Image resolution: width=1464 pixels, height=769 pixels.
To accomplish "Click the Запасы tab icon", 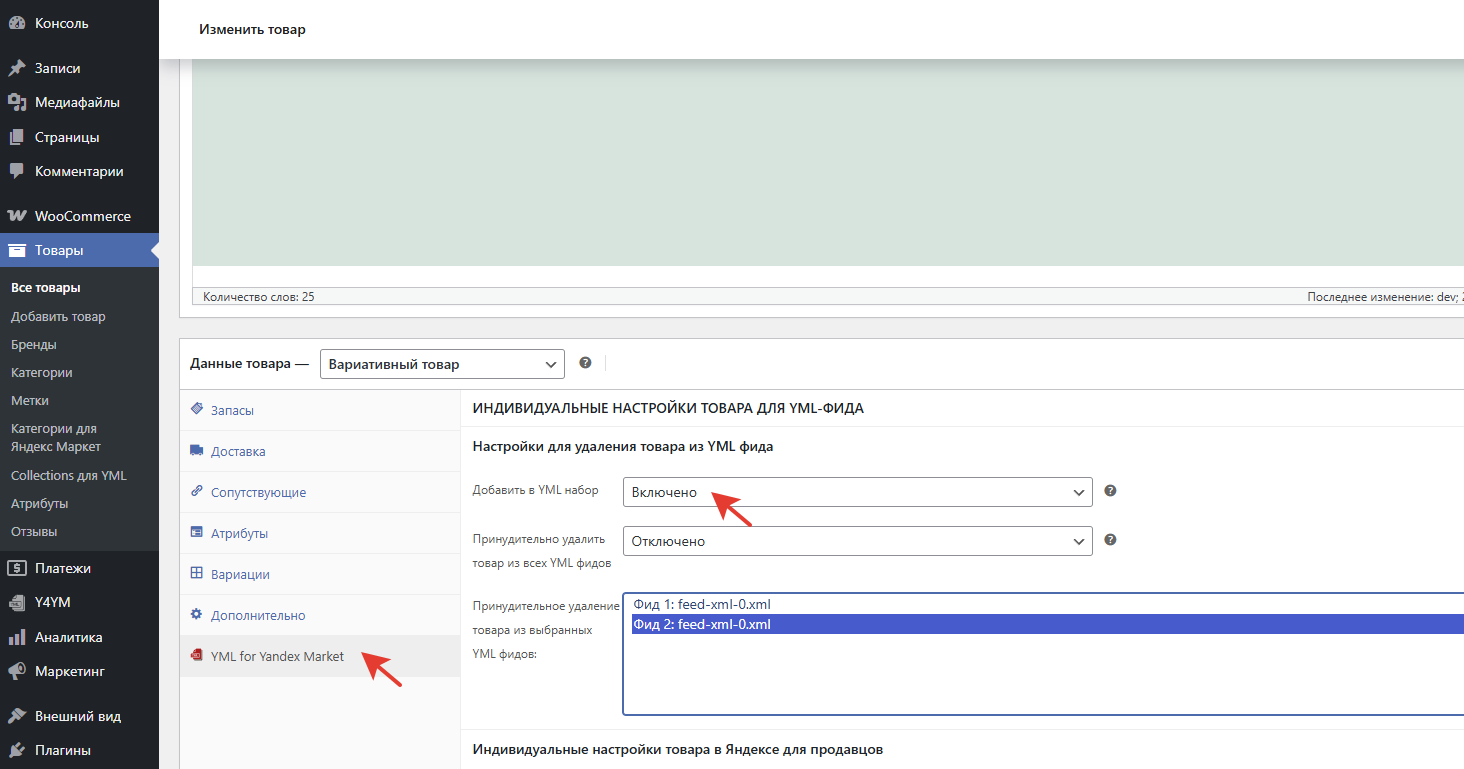I will coord(196,410).
